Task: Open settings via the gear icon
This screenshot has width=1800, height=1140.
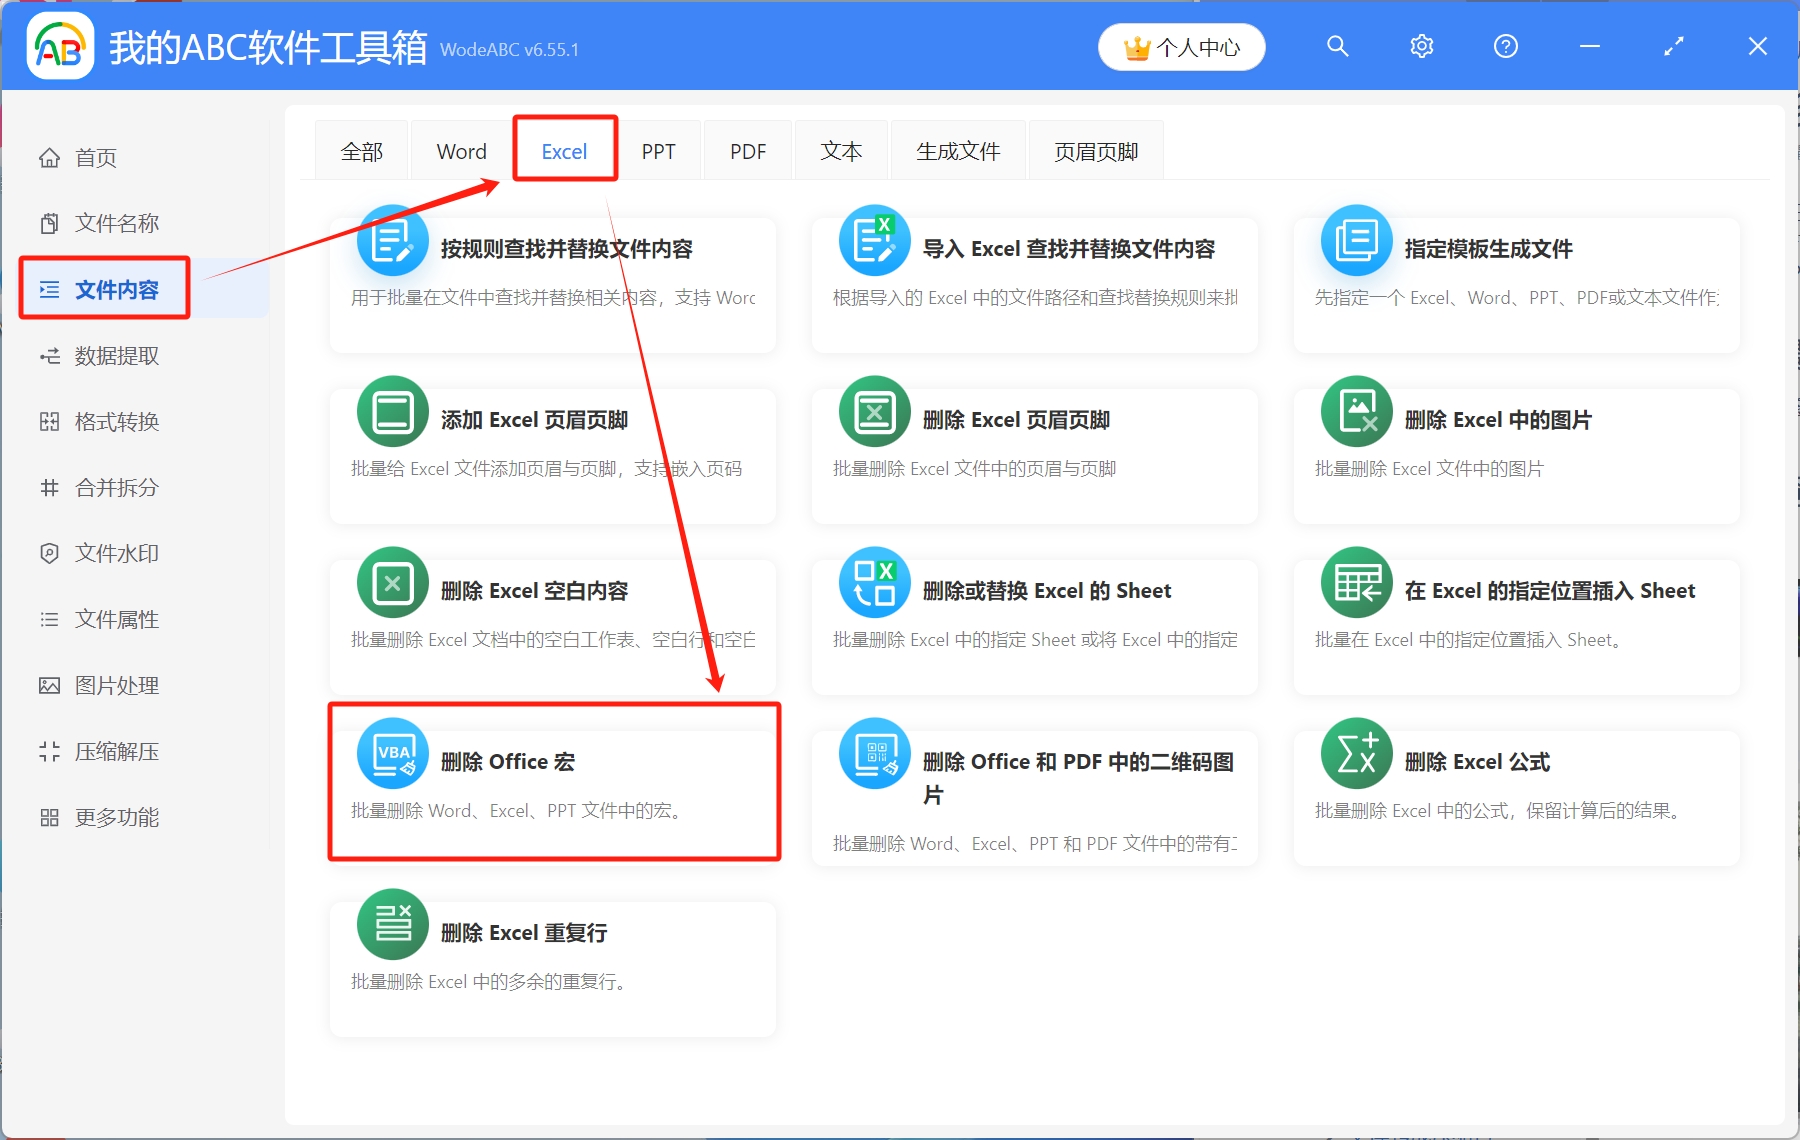Action: [1421, 46]
